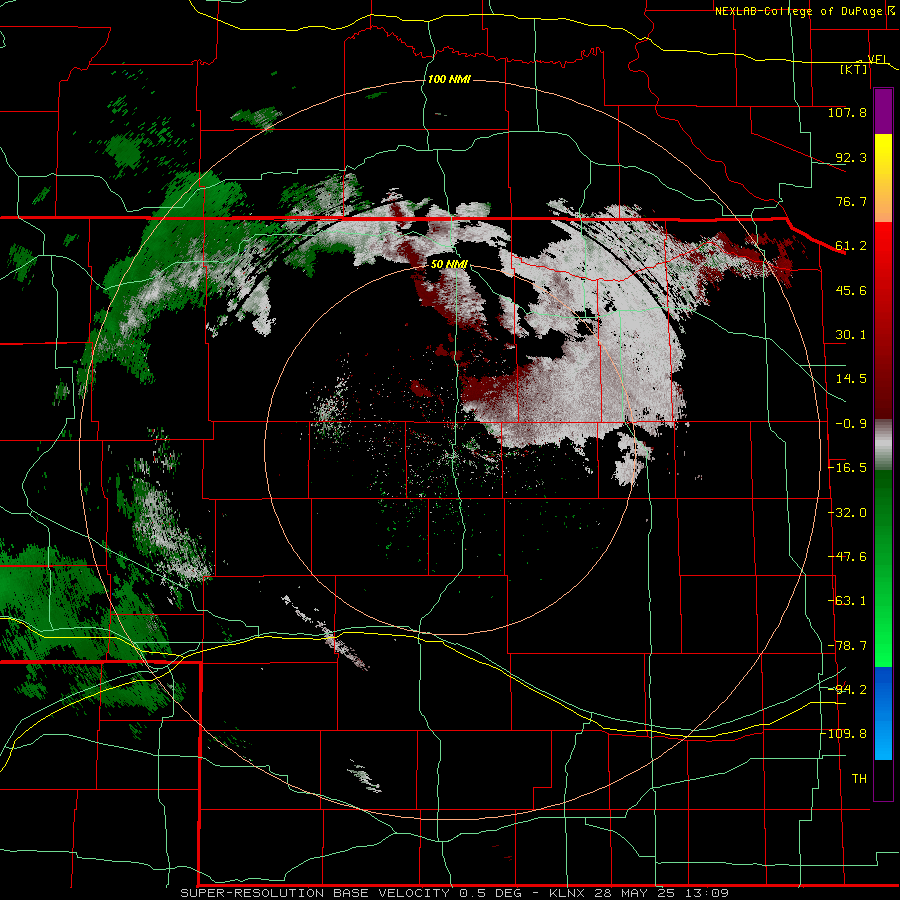The width and height of the screenshot is (900, 900).
Task: Select the 92.3 scale value
Action: [851, 157]
